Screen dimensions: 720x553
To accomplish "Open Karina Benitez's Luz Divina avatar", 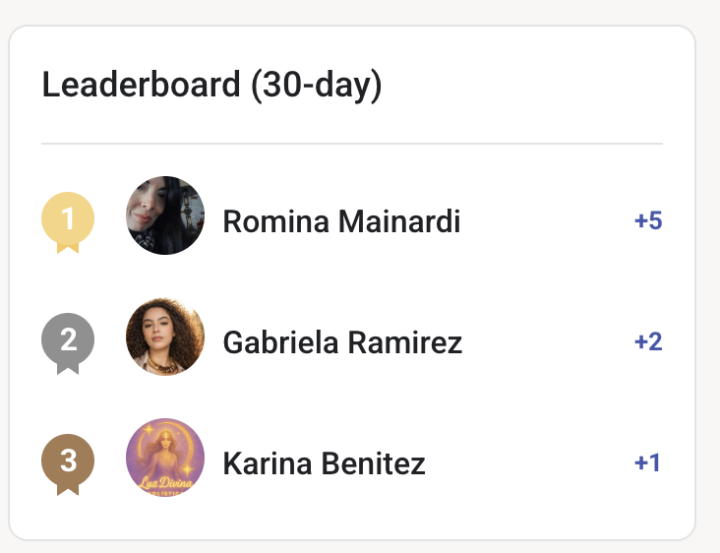I will click(165, 457).
